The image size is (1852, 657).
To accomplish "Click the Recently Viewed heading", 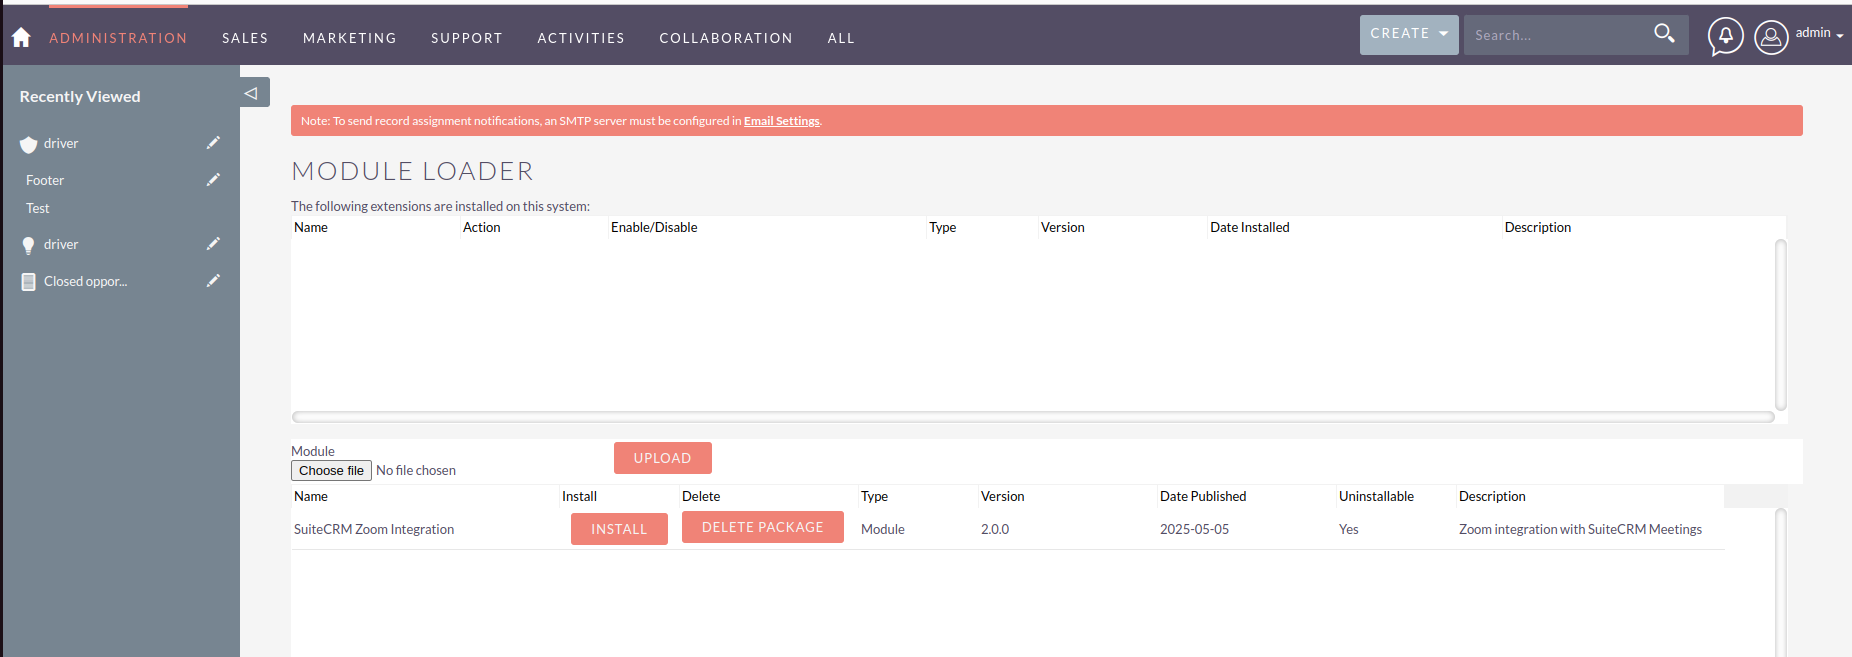I will point(80,96).
